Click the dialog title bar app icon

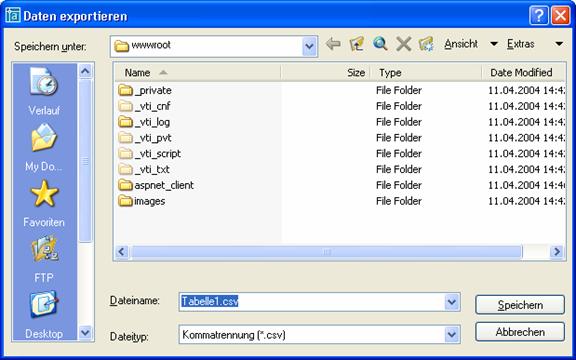pyautogui.click(x=13, y=15)
